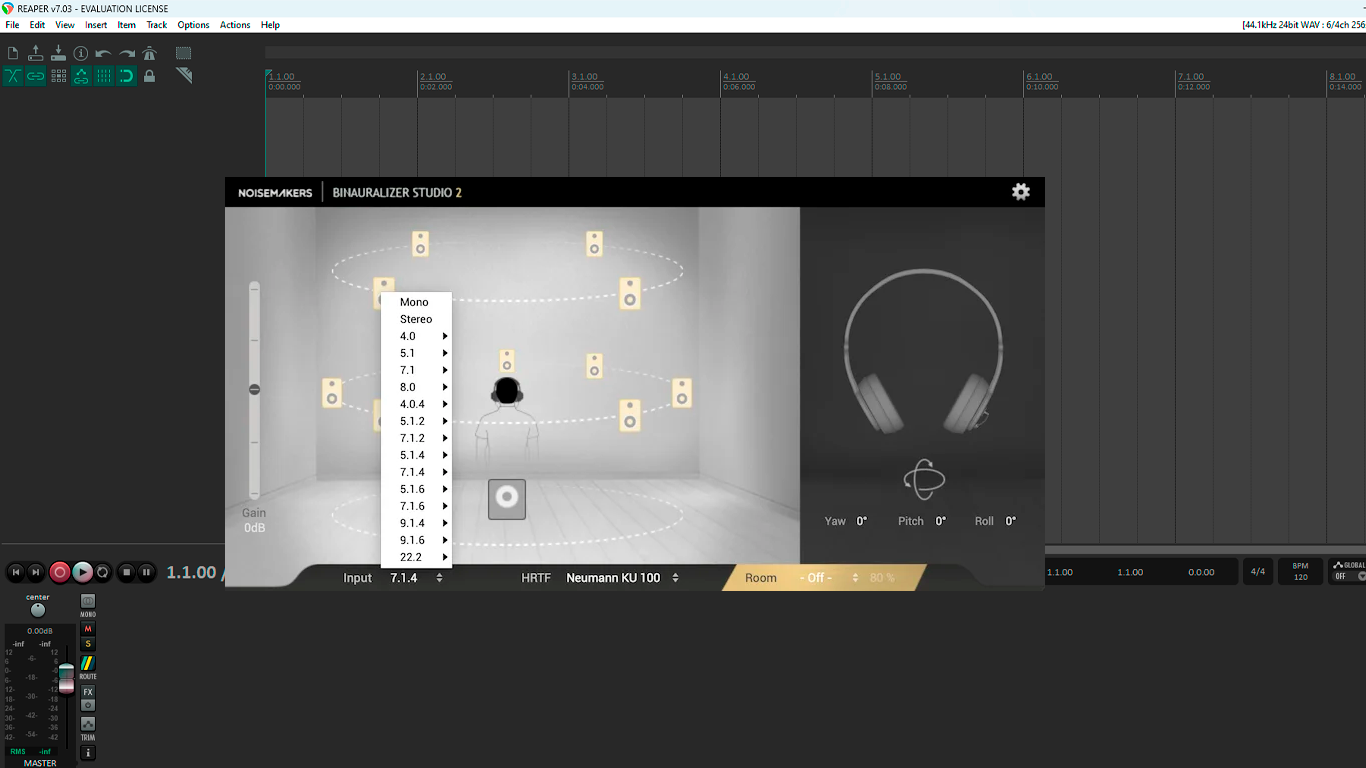1366x768 pixels.
Task: Click the BPM 120 tempo box
Action: 1301,572
